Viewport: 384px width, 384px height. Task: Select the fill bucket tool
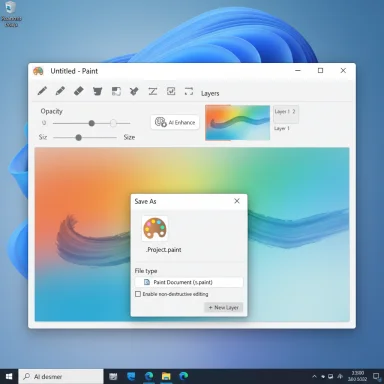[x=97, y=91]
